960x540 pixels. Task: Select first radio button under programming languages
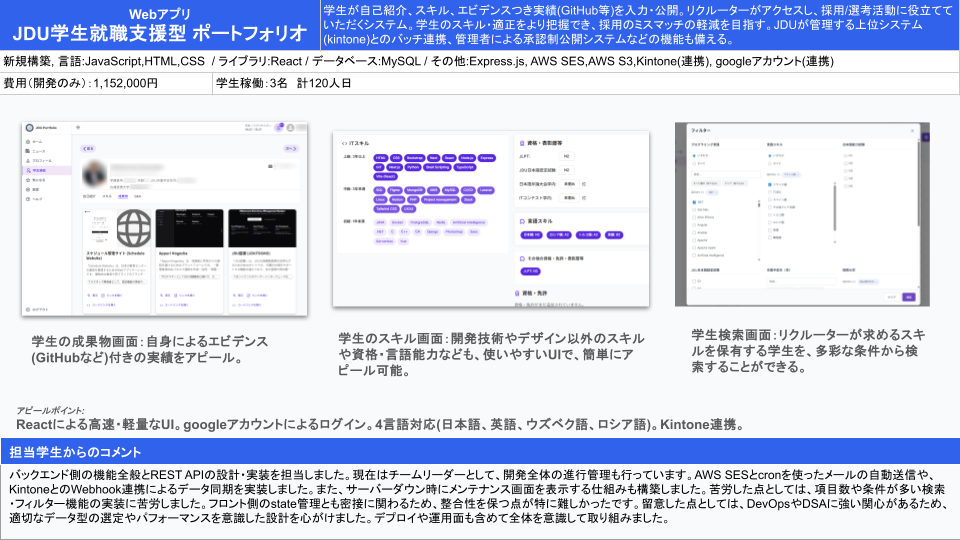pos(694,156)
